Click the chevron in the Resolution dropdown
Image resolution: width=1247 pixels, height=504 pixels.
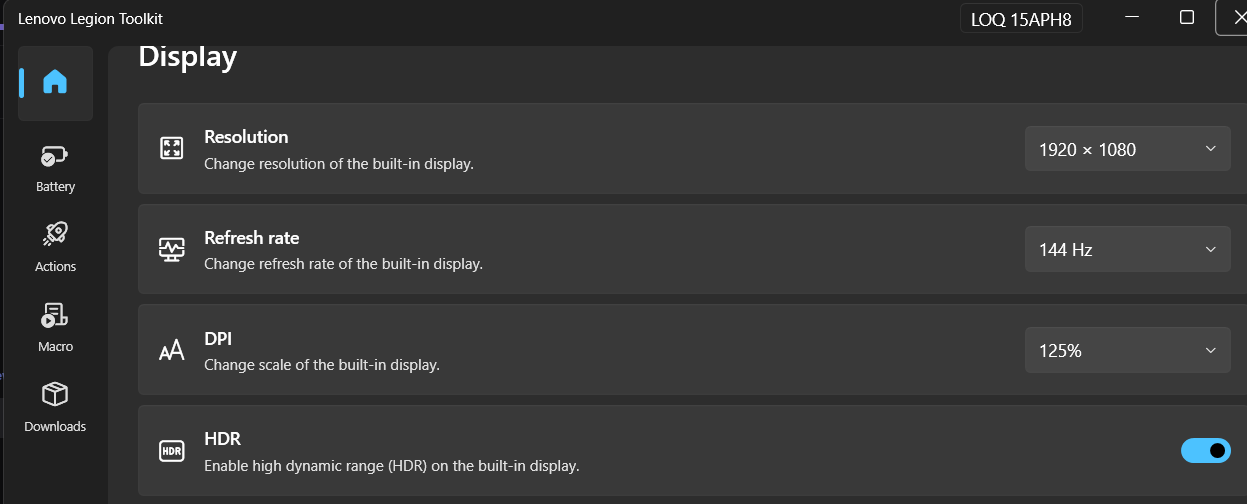[1210, 149]
